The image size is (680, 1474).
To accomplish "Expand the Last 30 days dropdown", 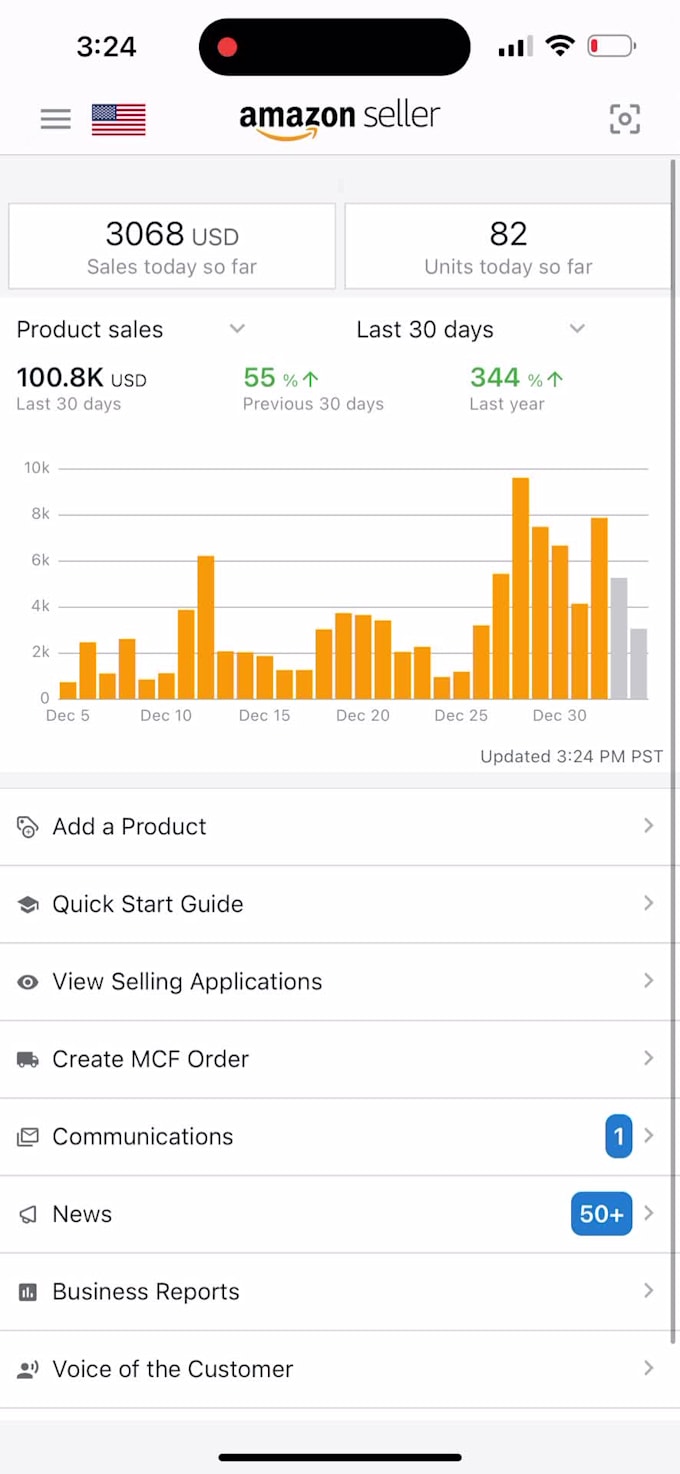I will point(577,329).
